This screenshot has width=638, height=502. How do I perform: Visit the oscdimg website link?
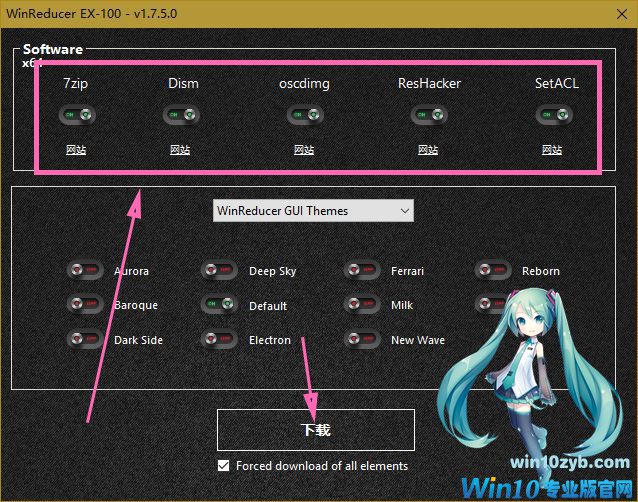tap(304, 150)
